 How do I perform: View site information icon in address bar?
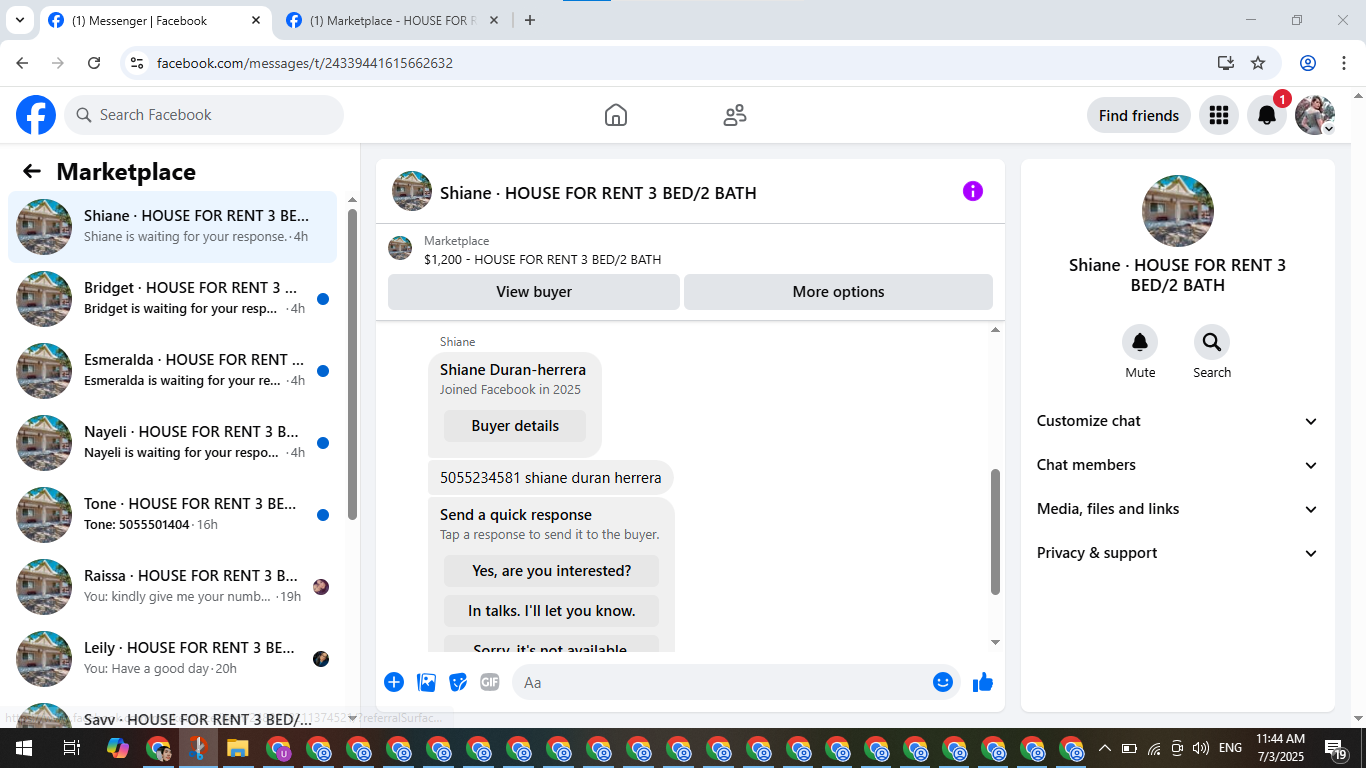(138, 63)
